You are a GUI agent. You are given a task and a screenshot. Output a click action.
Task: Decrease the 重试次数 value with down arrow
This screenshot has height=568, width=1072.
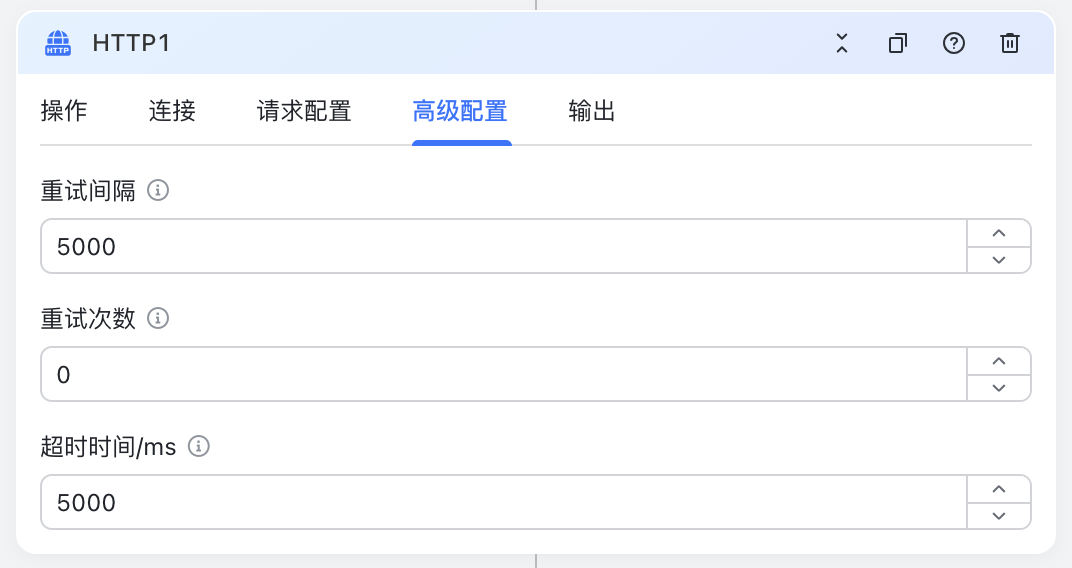[x=999, y=388]
